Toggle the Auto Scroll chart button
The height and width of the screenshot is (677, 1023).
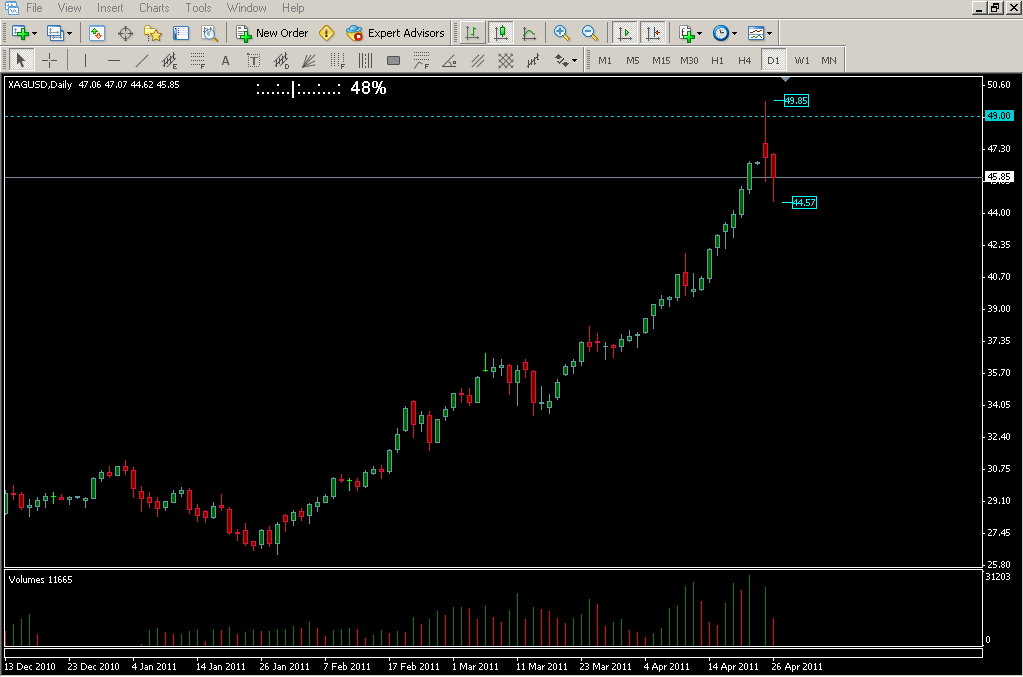point(624,33)
